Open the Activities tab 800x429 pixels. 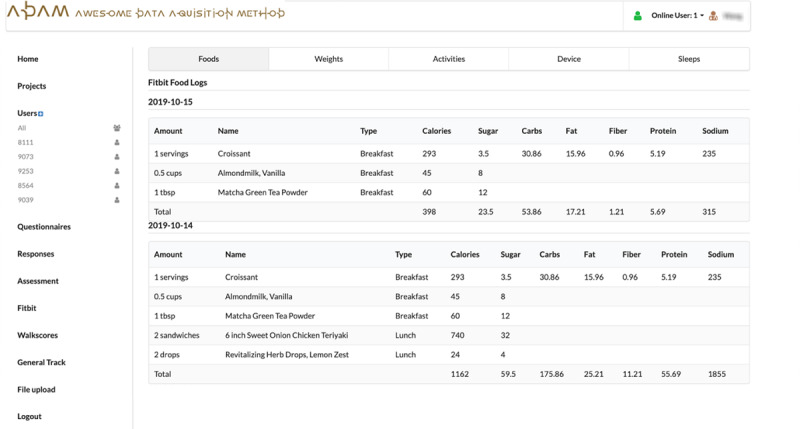click(x=448, y=59)
